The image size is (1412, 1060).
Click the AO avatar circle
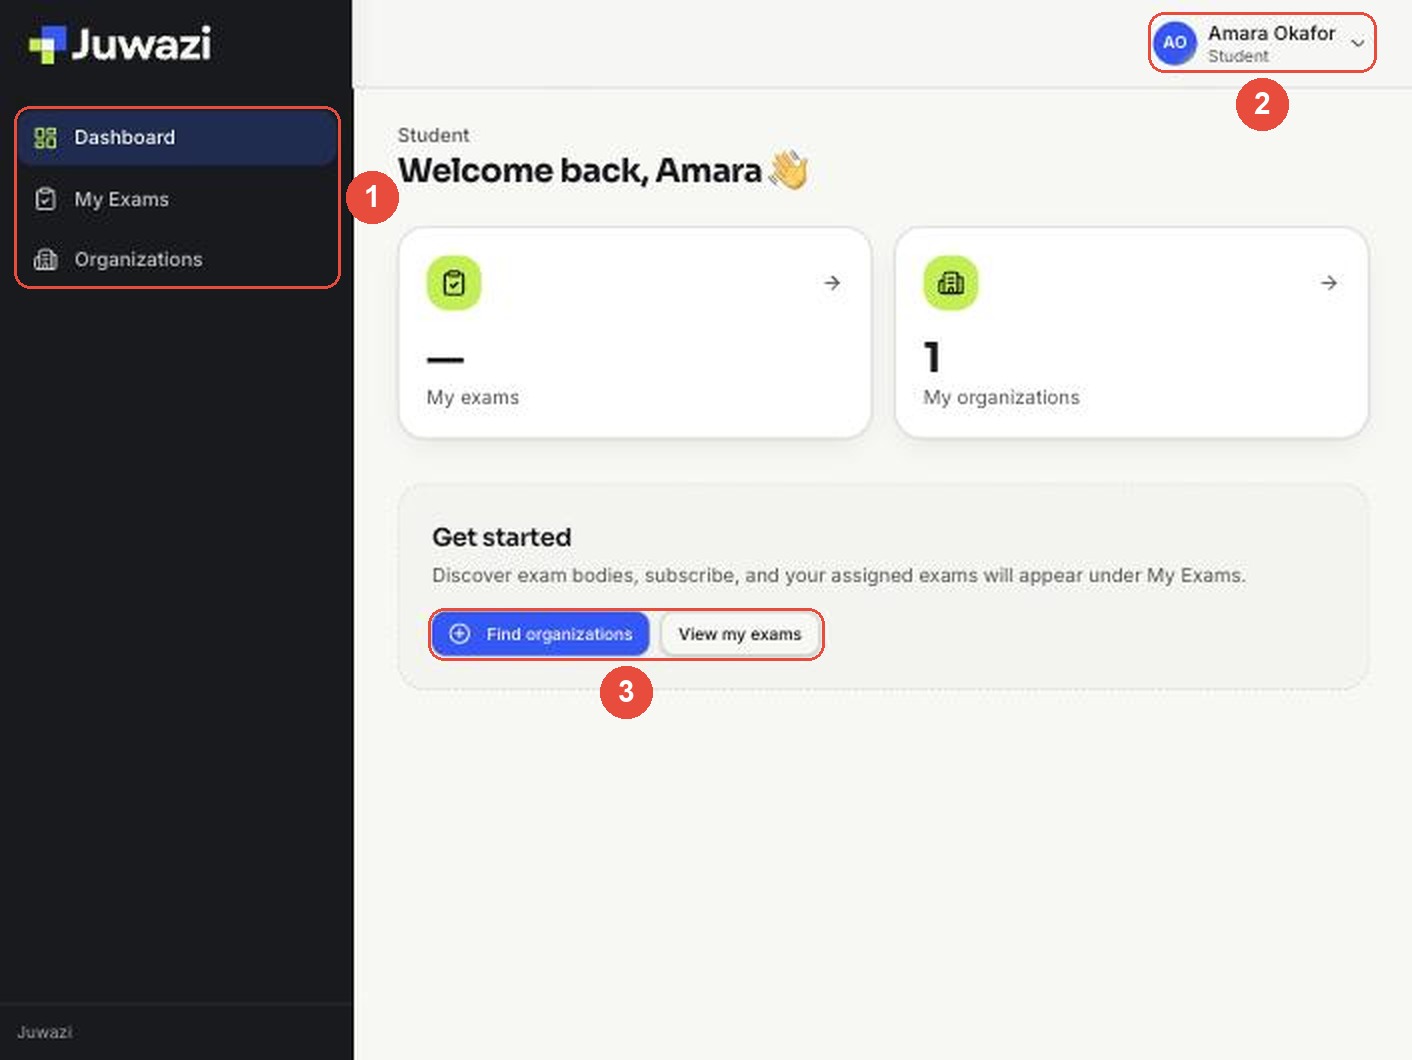[x=1175, y=43]
